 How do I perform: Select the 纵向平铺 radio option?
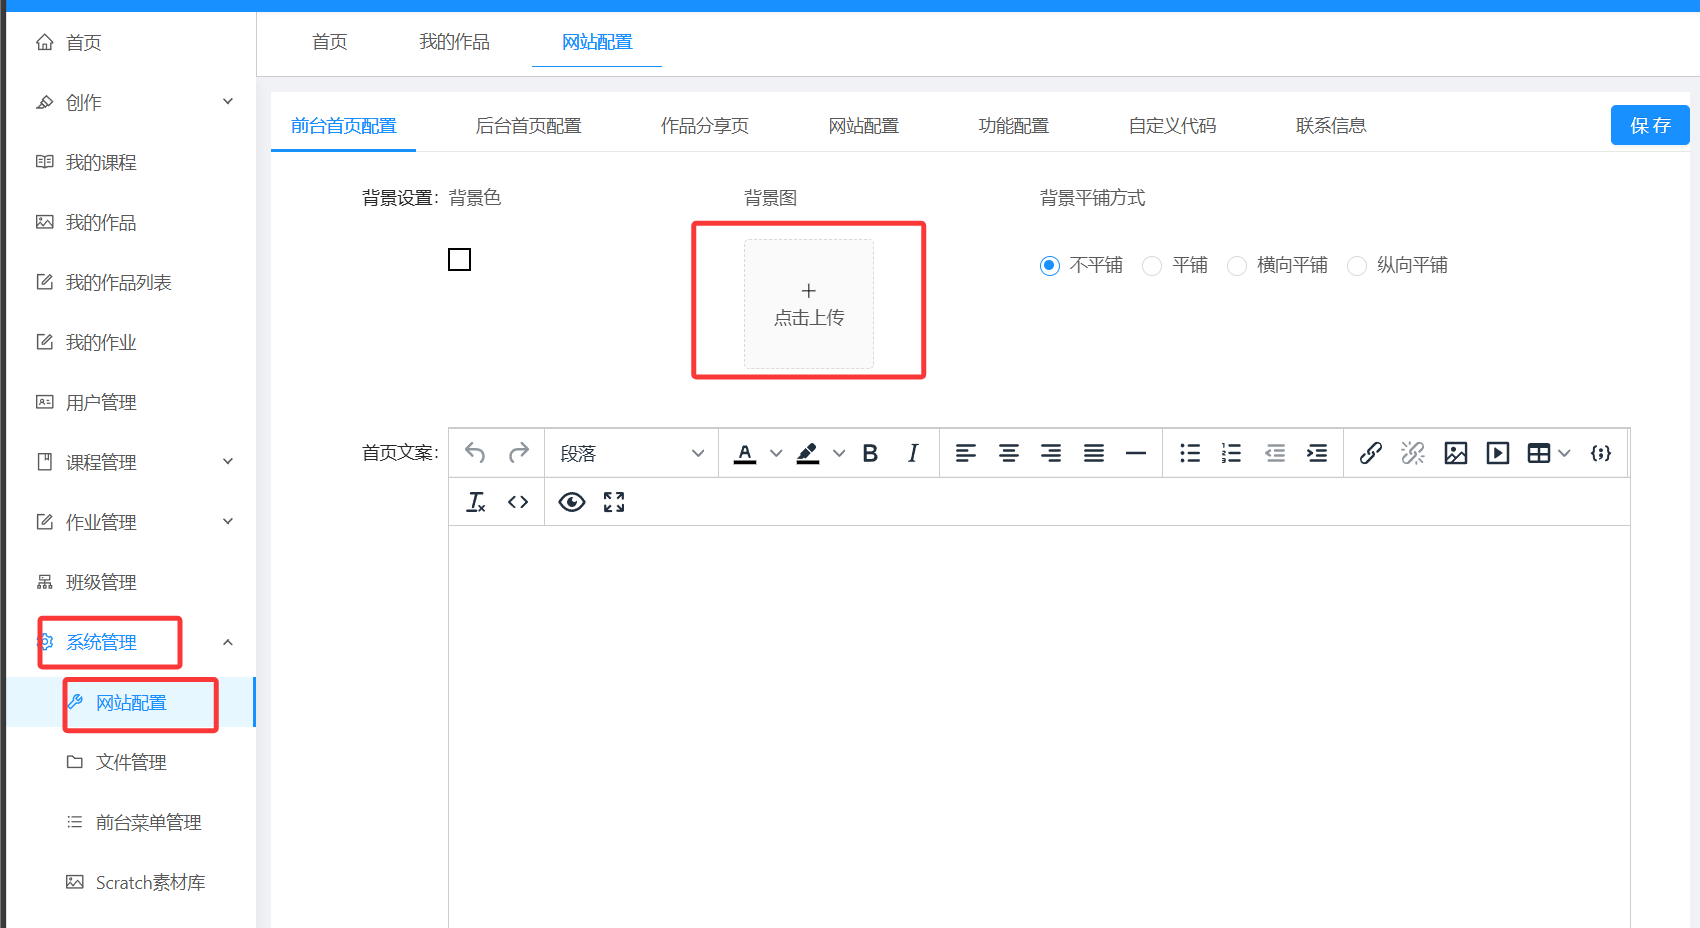pos(1357,266)
